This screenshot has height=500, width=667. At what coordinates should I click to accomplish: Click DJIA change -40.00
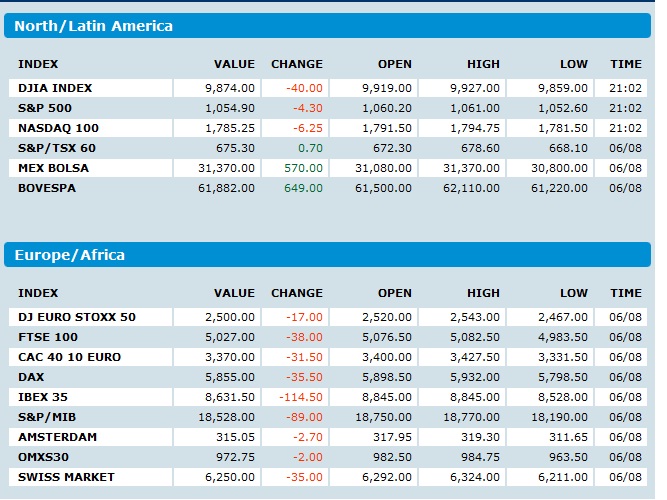tap(304, 88)
